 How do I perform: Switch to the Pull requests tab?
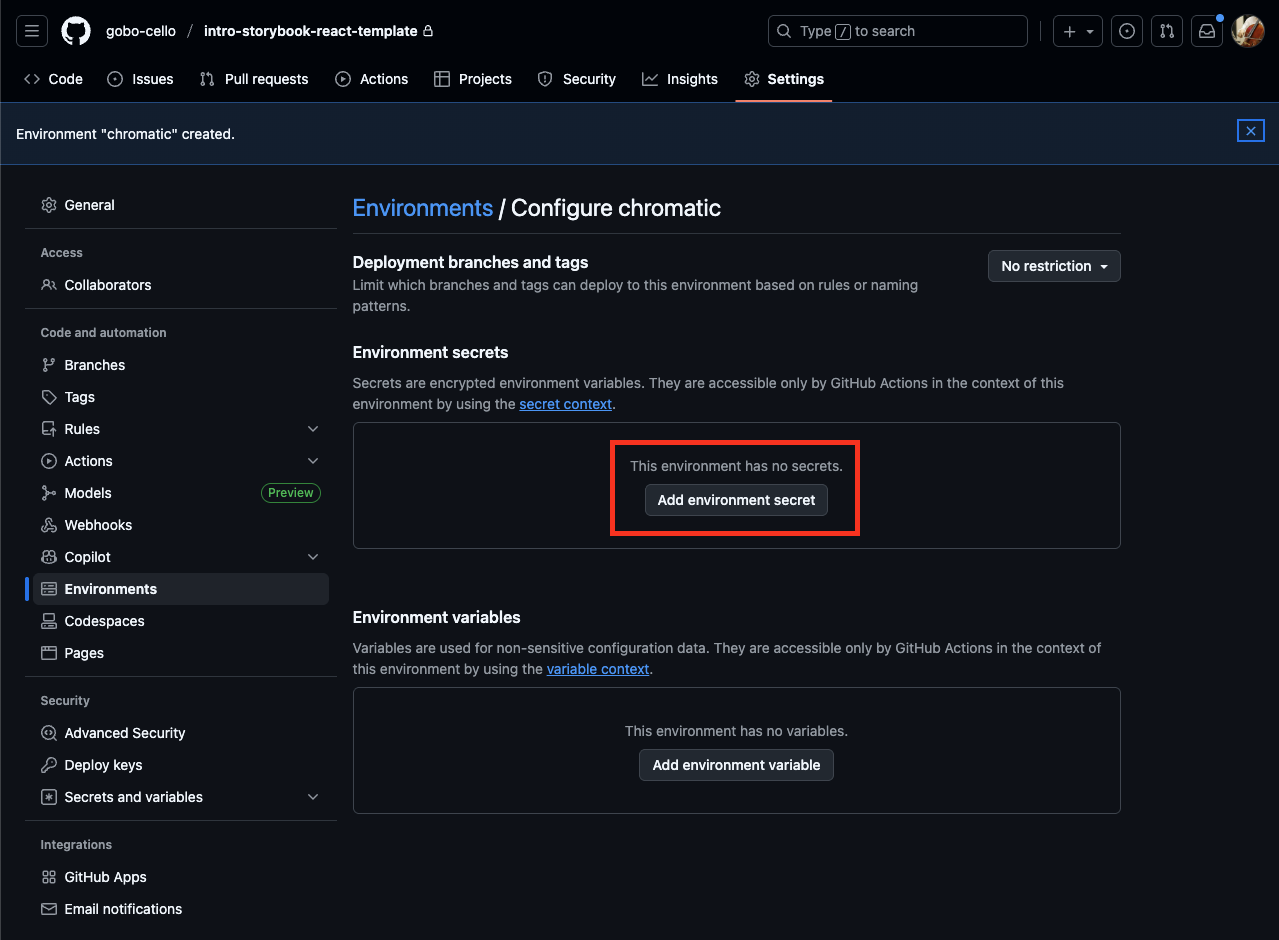click(x=254, y=79)
